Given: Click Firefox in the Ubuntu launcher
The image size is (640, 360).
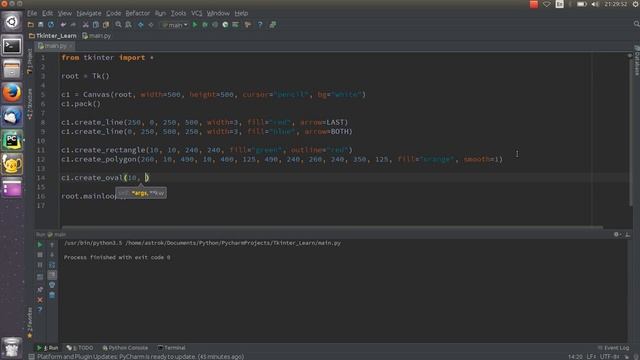Looking at the screenshot, I should (12, 93).
